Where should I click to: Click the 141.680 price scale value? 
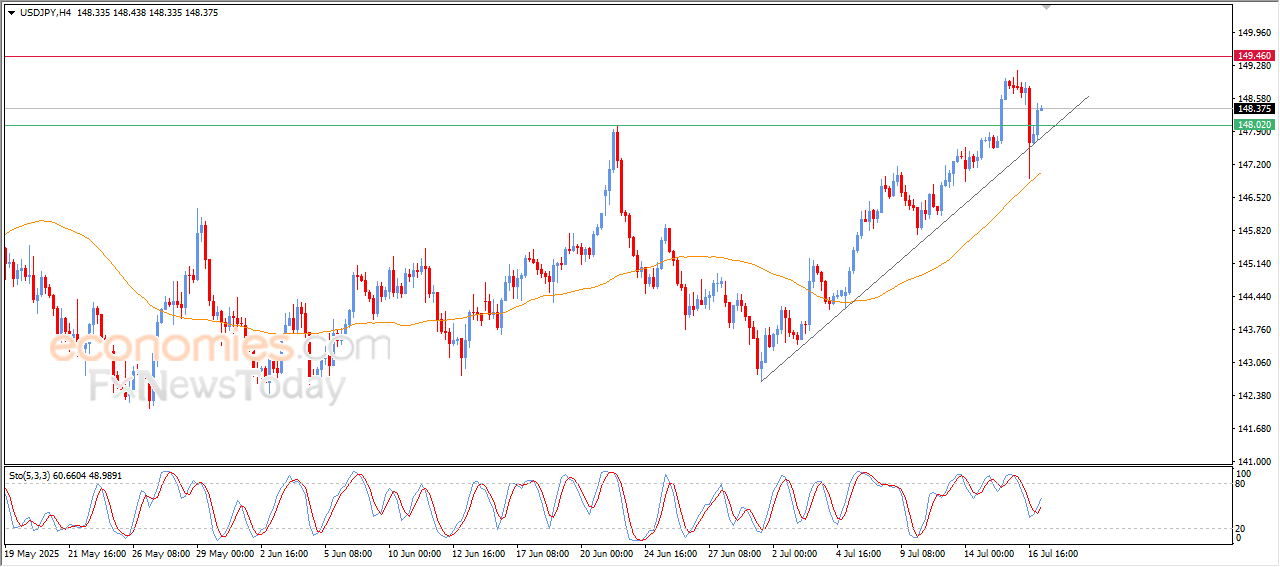click(x=1256, y=429)
